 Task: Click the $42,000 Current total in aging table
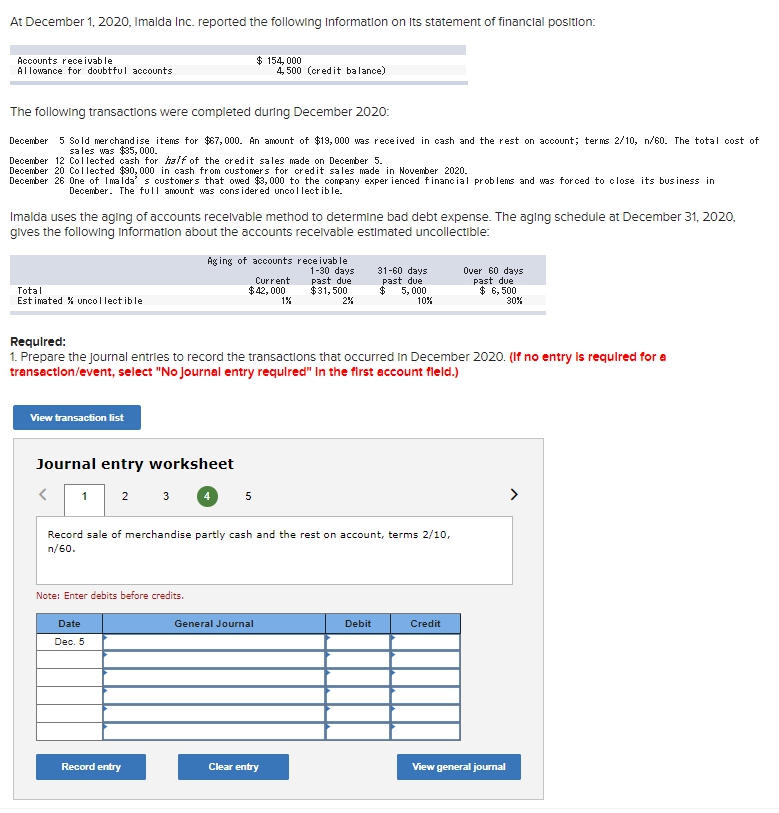pyautogui.click(x=267, y=291)
